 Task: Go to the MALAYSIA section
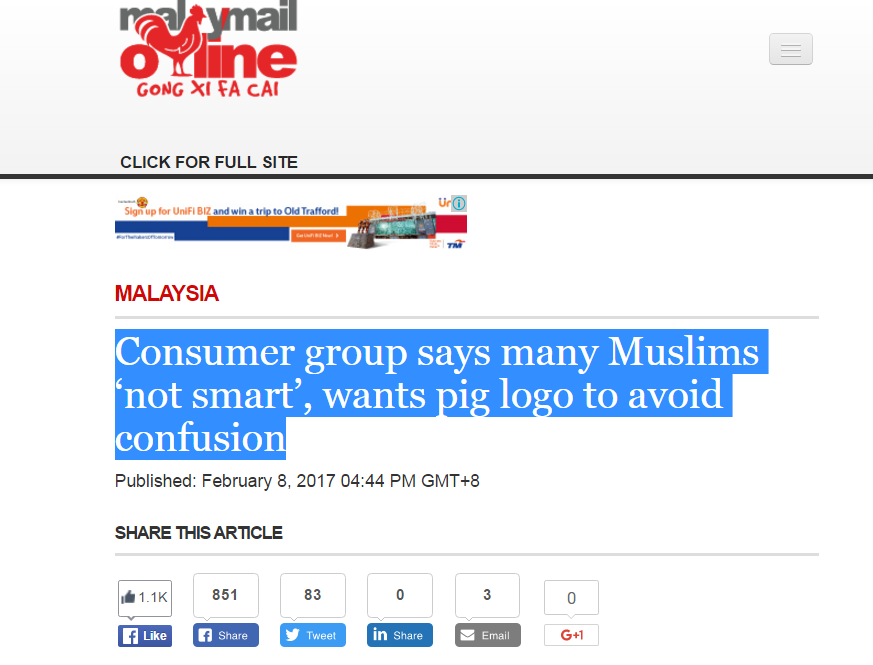coord(166,294)
